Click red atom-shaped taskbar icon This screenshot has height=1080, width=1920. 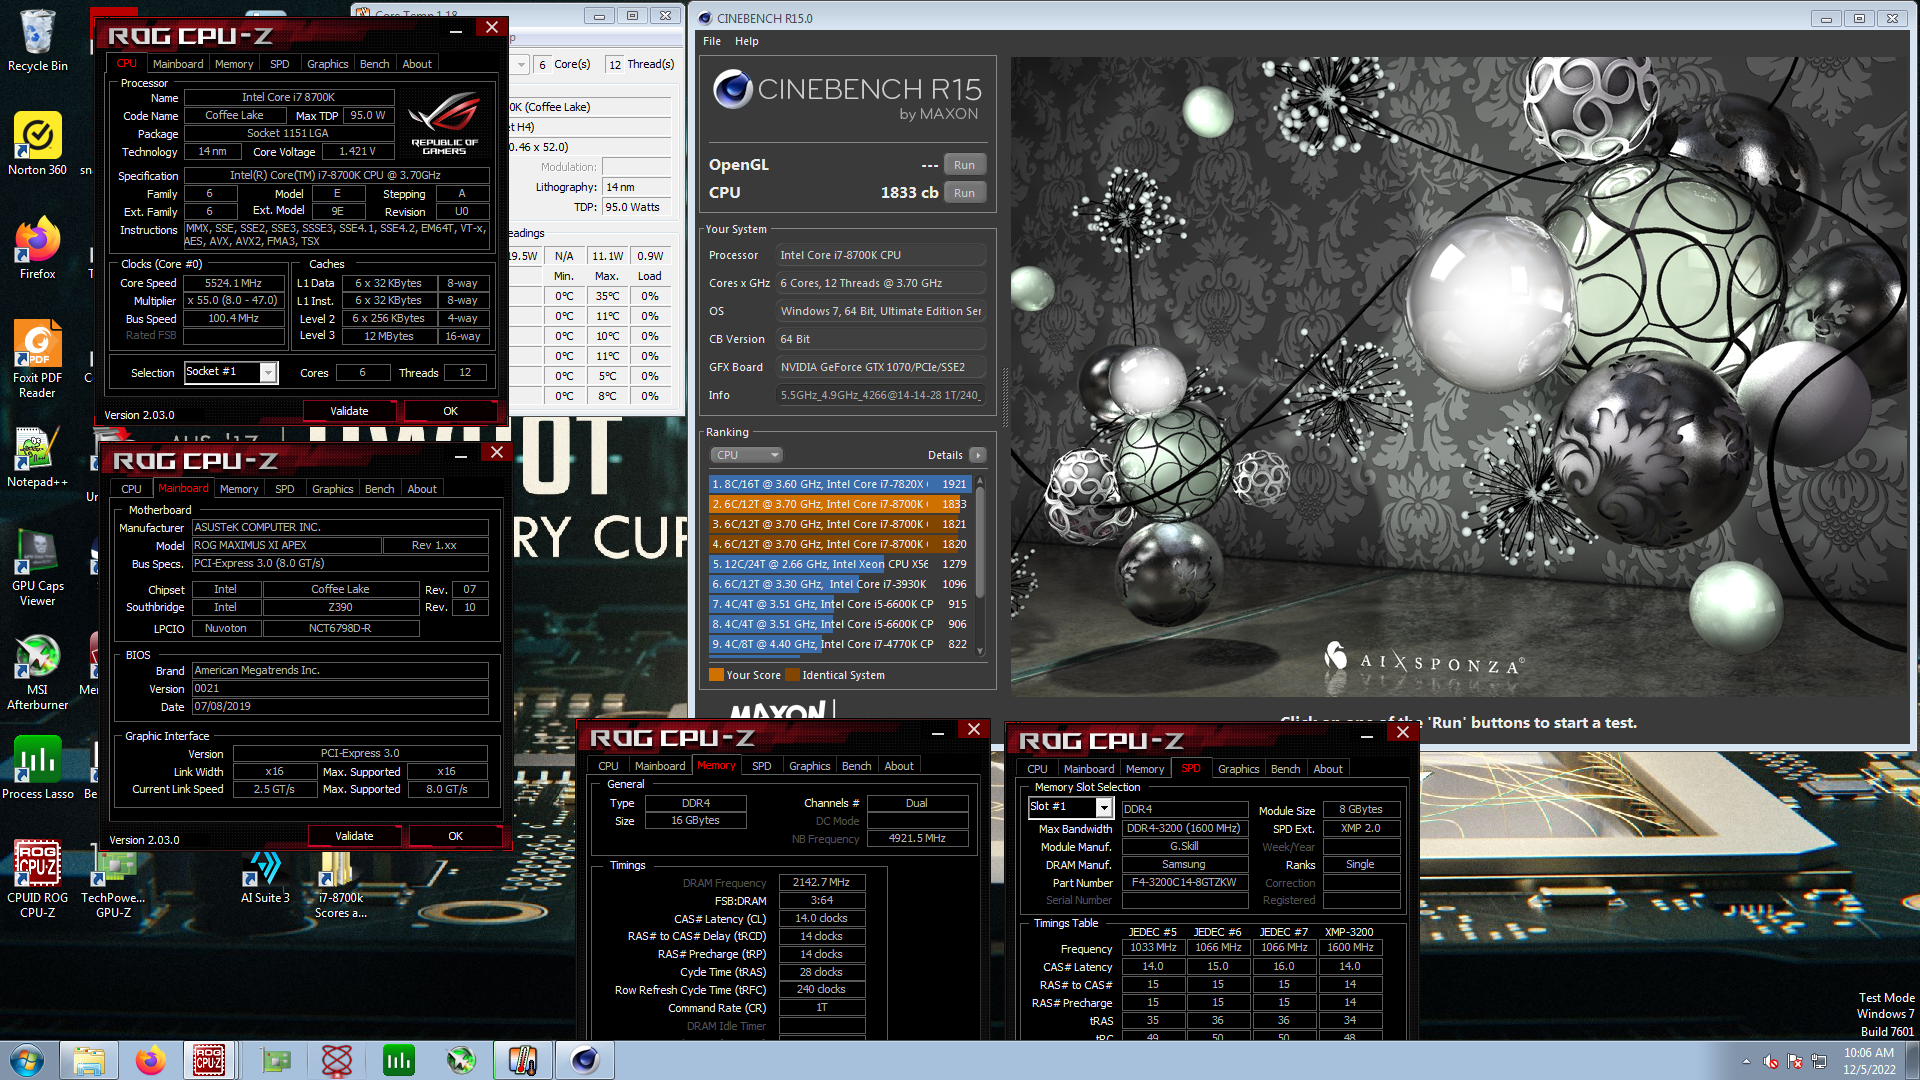click(x=337, y=1060)
